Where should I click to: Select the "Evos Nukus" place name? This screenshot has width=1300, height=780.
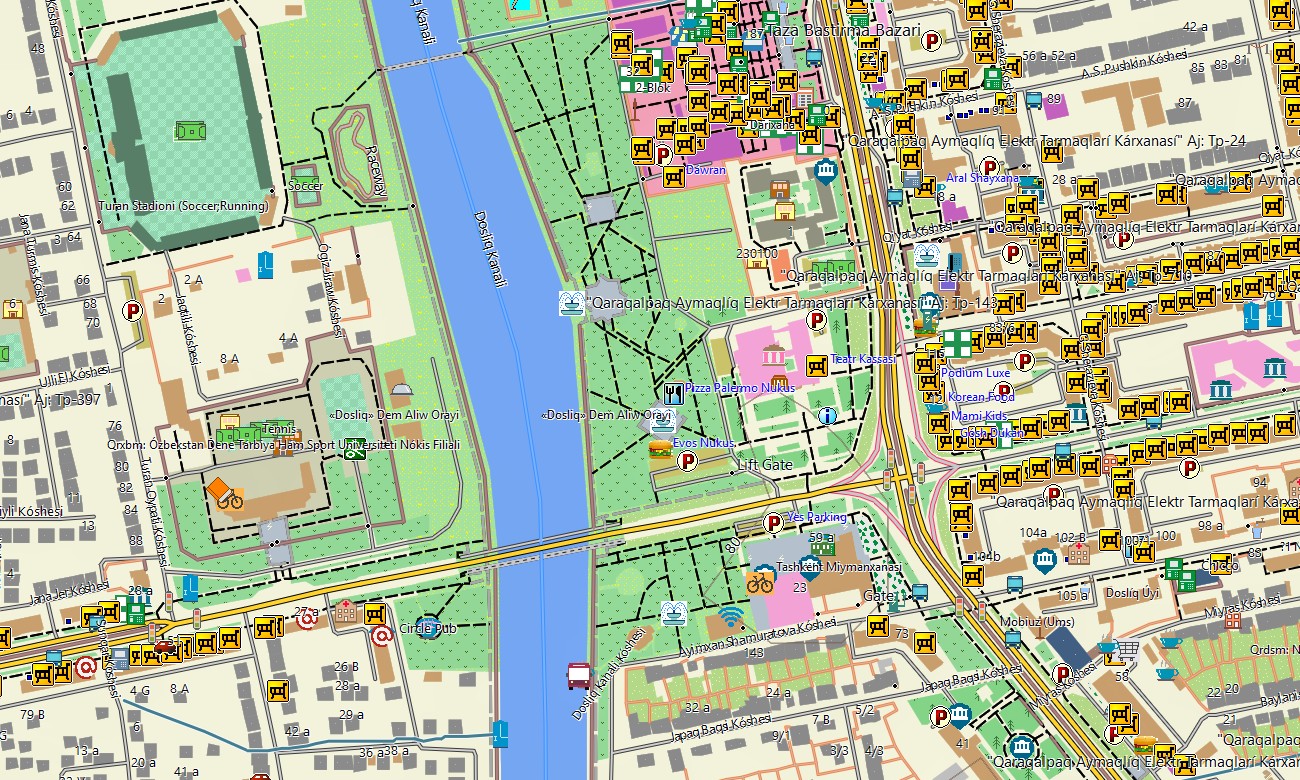[x=704, y=442]
